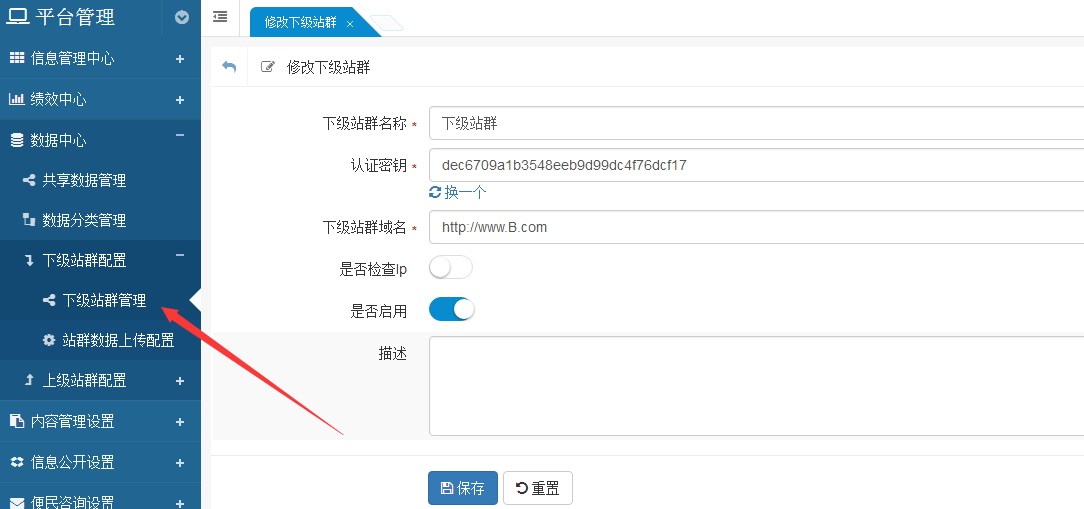Switch to the 修改下级站群 tab
Image resolution: width=1084 pixels, height=509 pixels.
[300, 22]
